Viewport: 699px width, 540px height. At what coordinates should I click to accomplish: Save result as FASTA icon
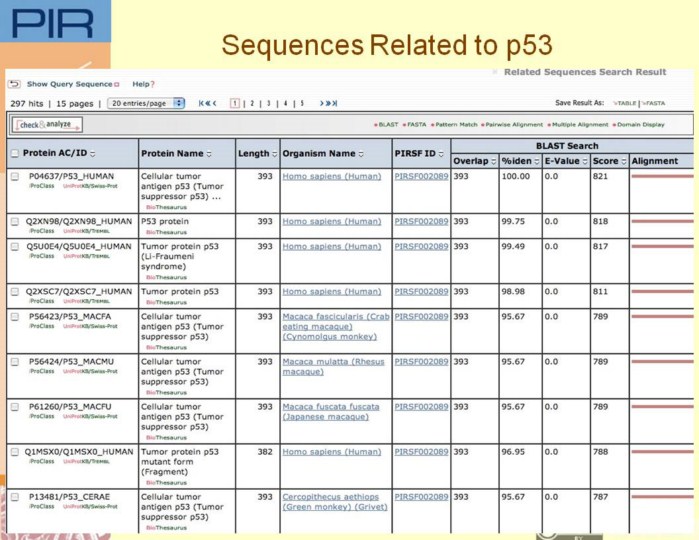(x=654, y=103)
